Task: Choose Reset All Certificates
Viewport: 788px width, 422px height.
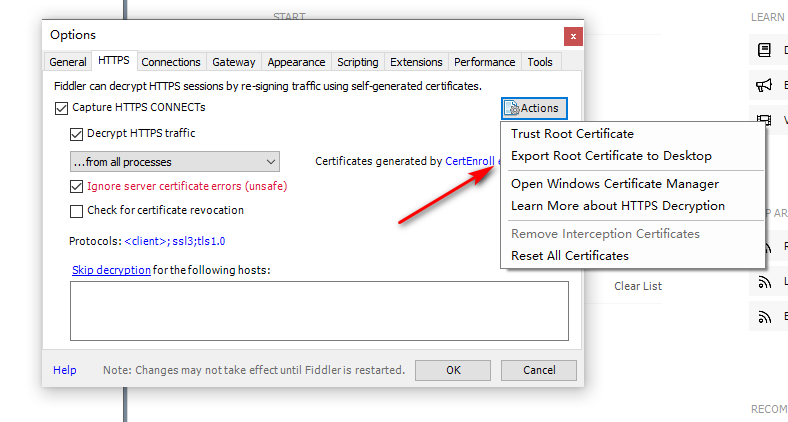Action: pyautogui.click(x=633, y=256)
